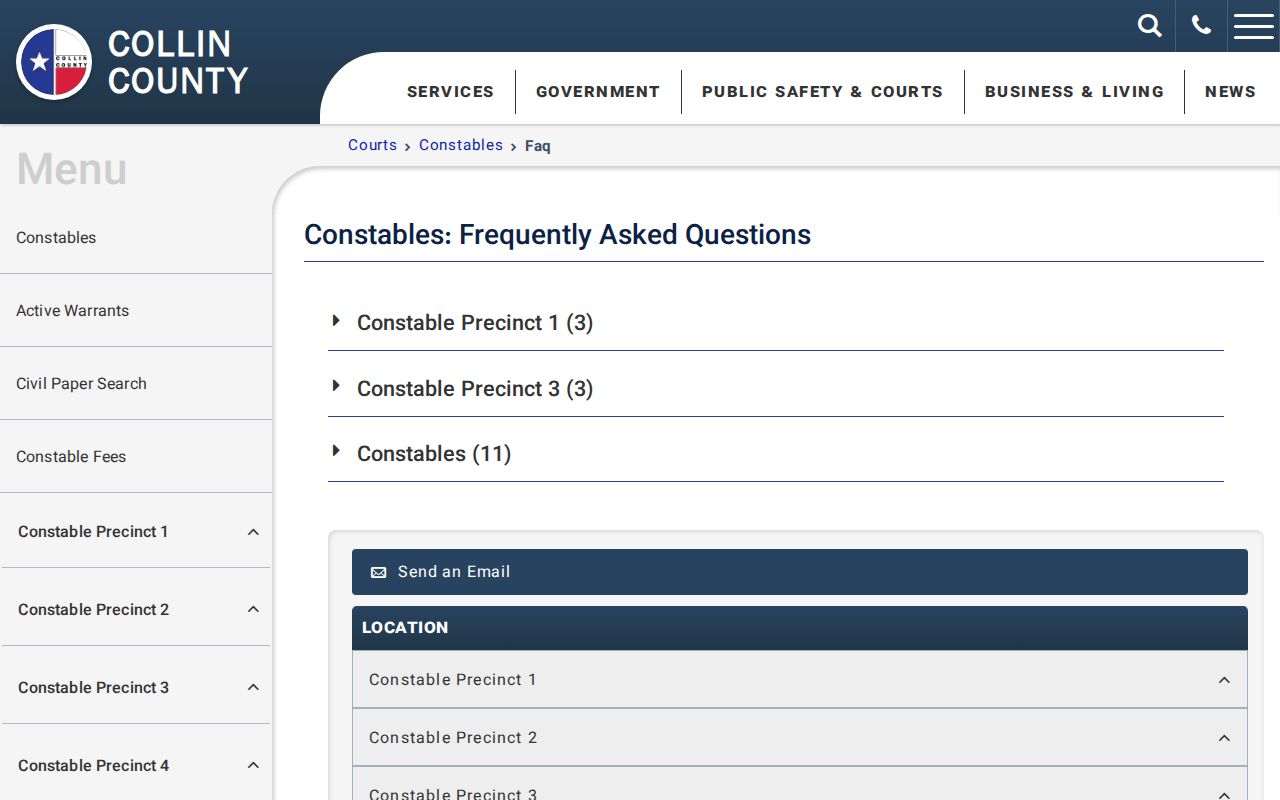Open Active Warrants sidebar link
This screenshot has width=1280, height=800.
(72, 311)
